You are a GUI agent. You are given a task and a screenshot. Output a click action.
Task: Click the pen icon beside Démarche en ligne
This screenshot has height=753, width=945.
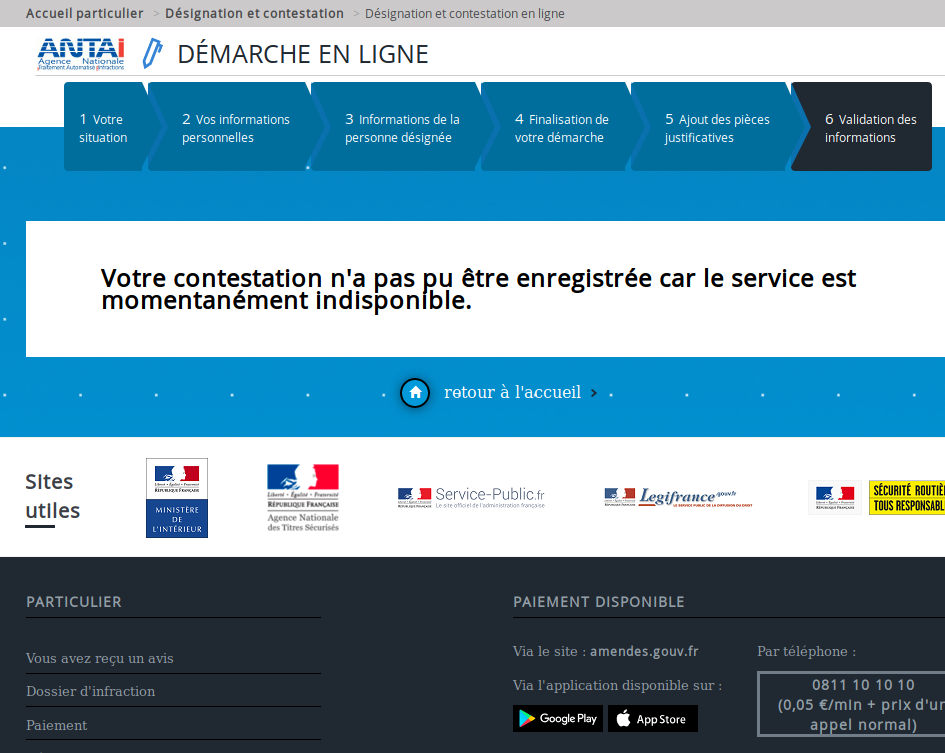tap(152, 53)
